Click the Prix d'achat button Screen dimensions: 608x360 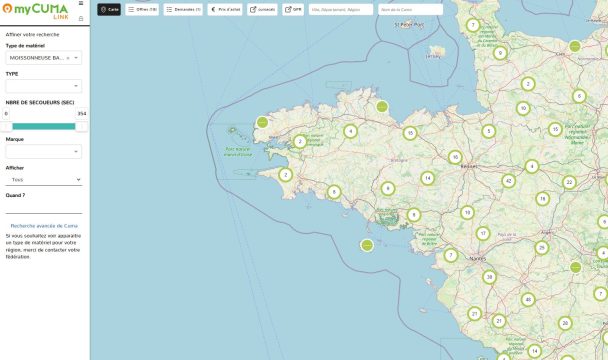click(x=225, y=9)
